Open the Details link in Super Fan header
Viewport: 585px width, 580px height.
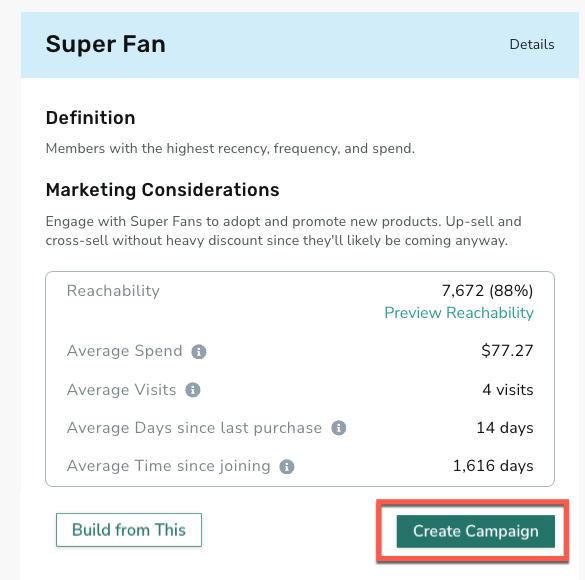coord(532,44)
